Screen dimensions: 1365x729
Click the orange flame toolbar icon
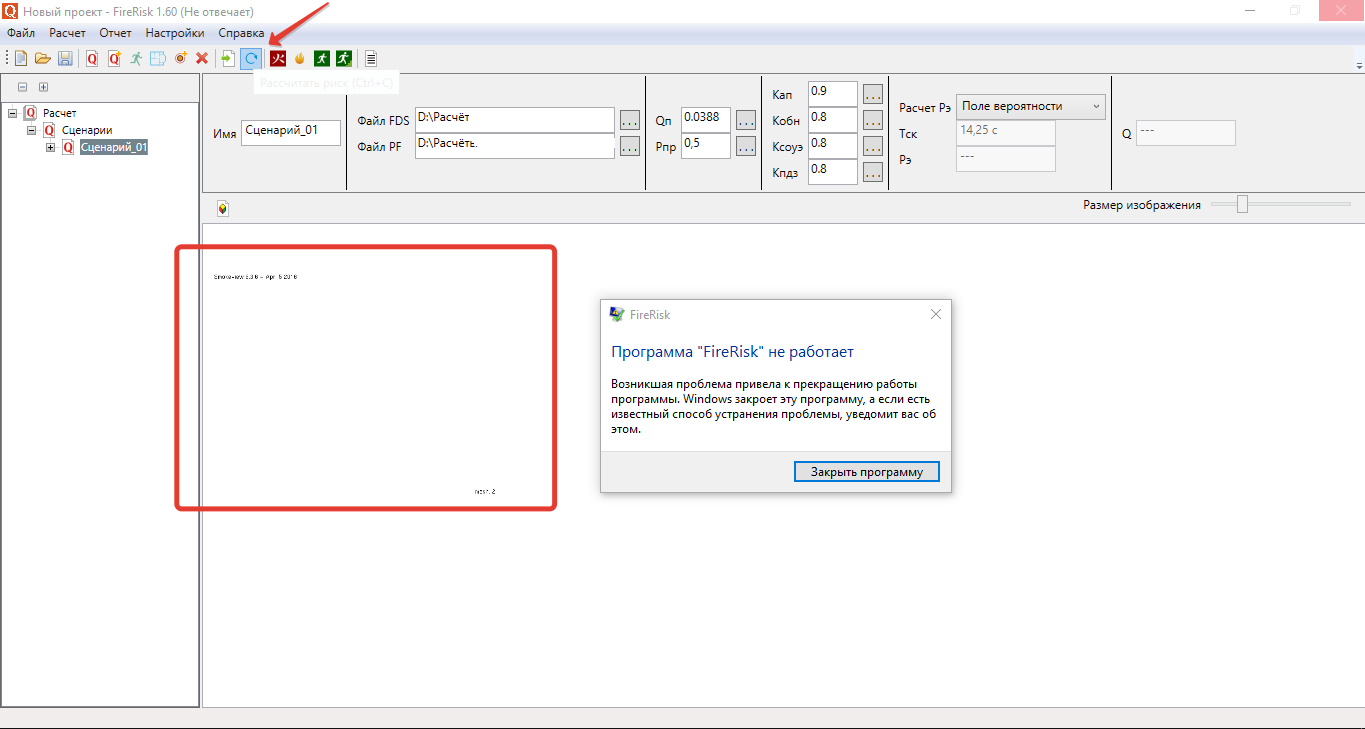click(x=300, y=58)
